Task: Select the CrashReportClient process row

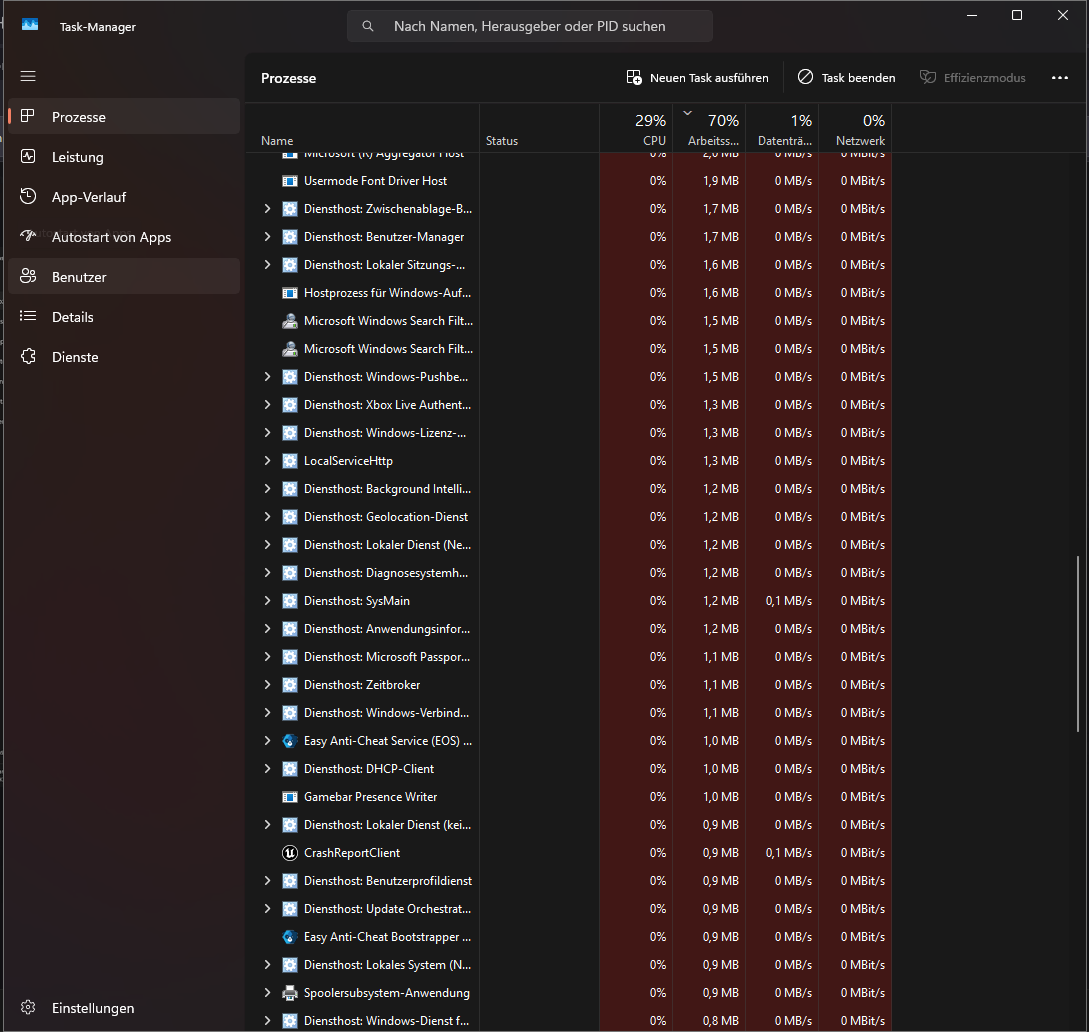Action: tap(569, 853)
